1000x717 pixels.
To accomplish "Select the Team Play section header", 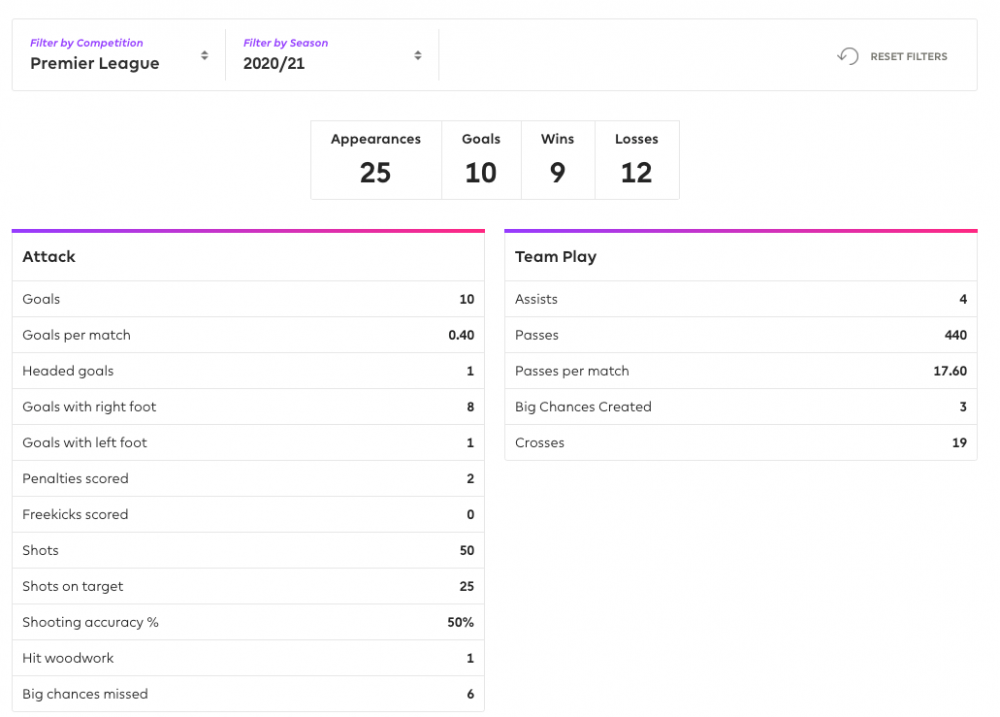I will [740, 257].
